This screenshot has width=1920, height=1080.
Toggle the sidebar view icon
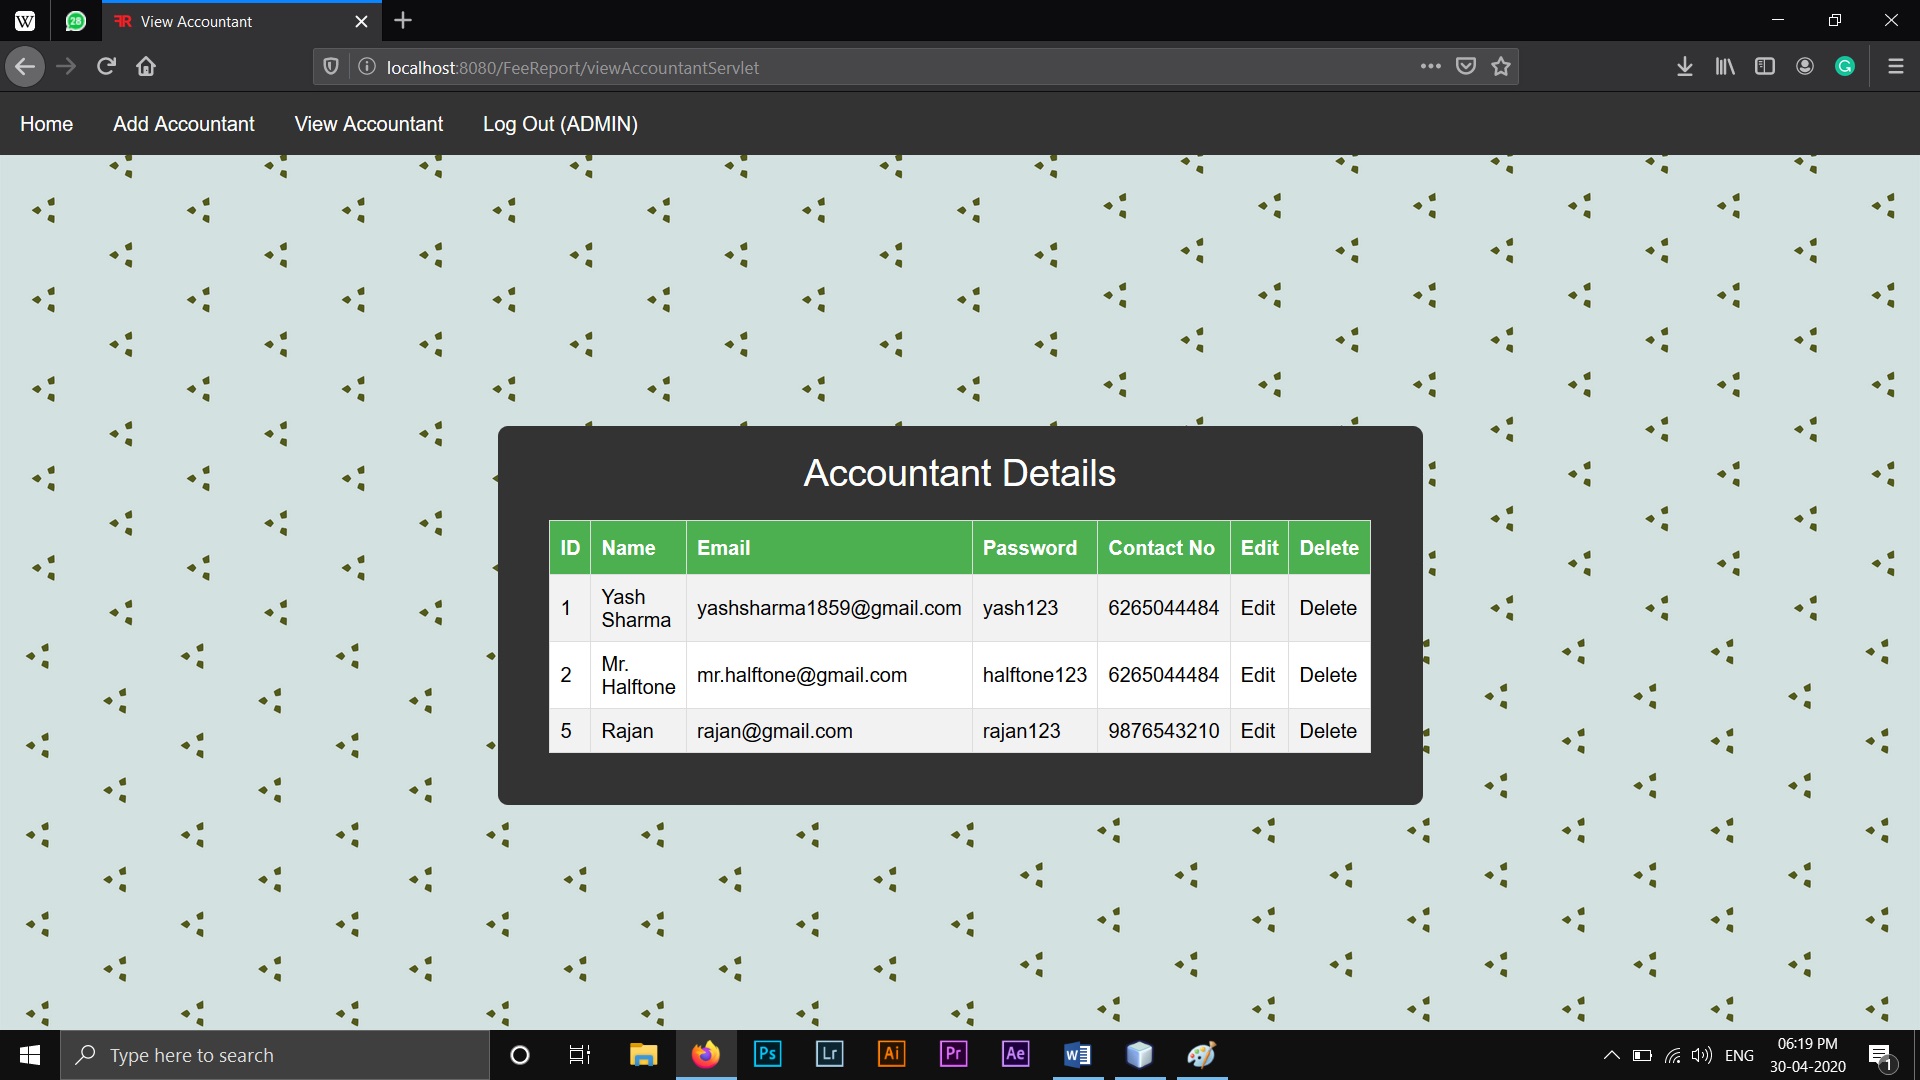[x=1765, y=67]
